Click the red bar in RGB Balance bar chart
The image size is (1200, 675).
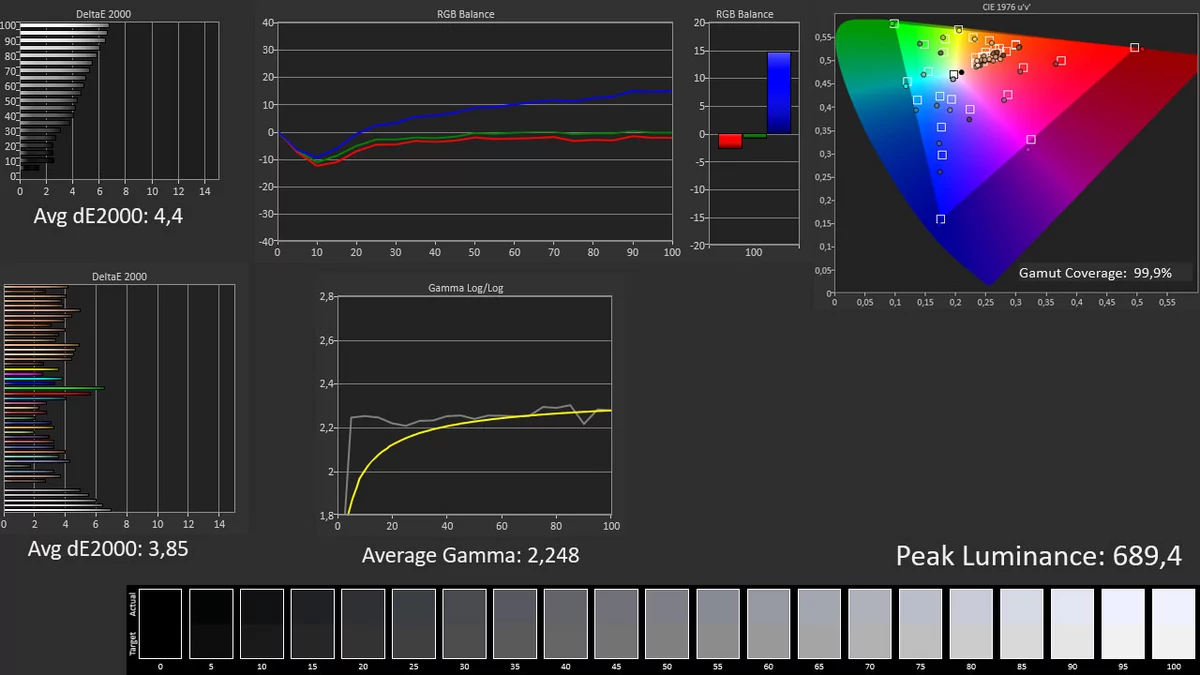pos(730,140)
